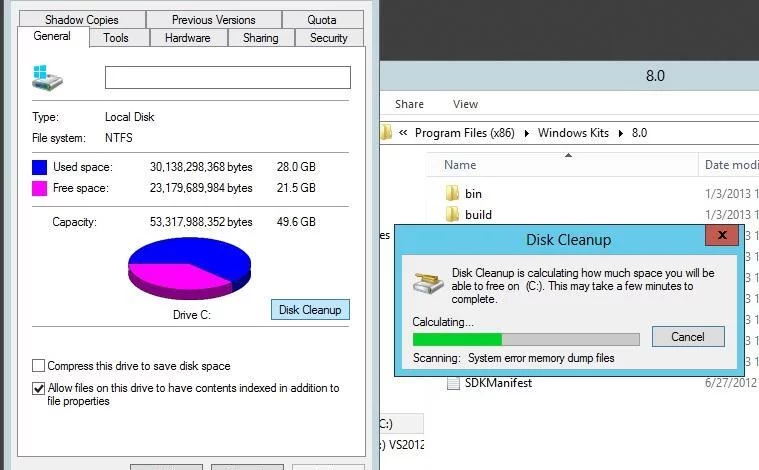
Task: Click the magenta Free space color swatch
Action: pos(39,188)
